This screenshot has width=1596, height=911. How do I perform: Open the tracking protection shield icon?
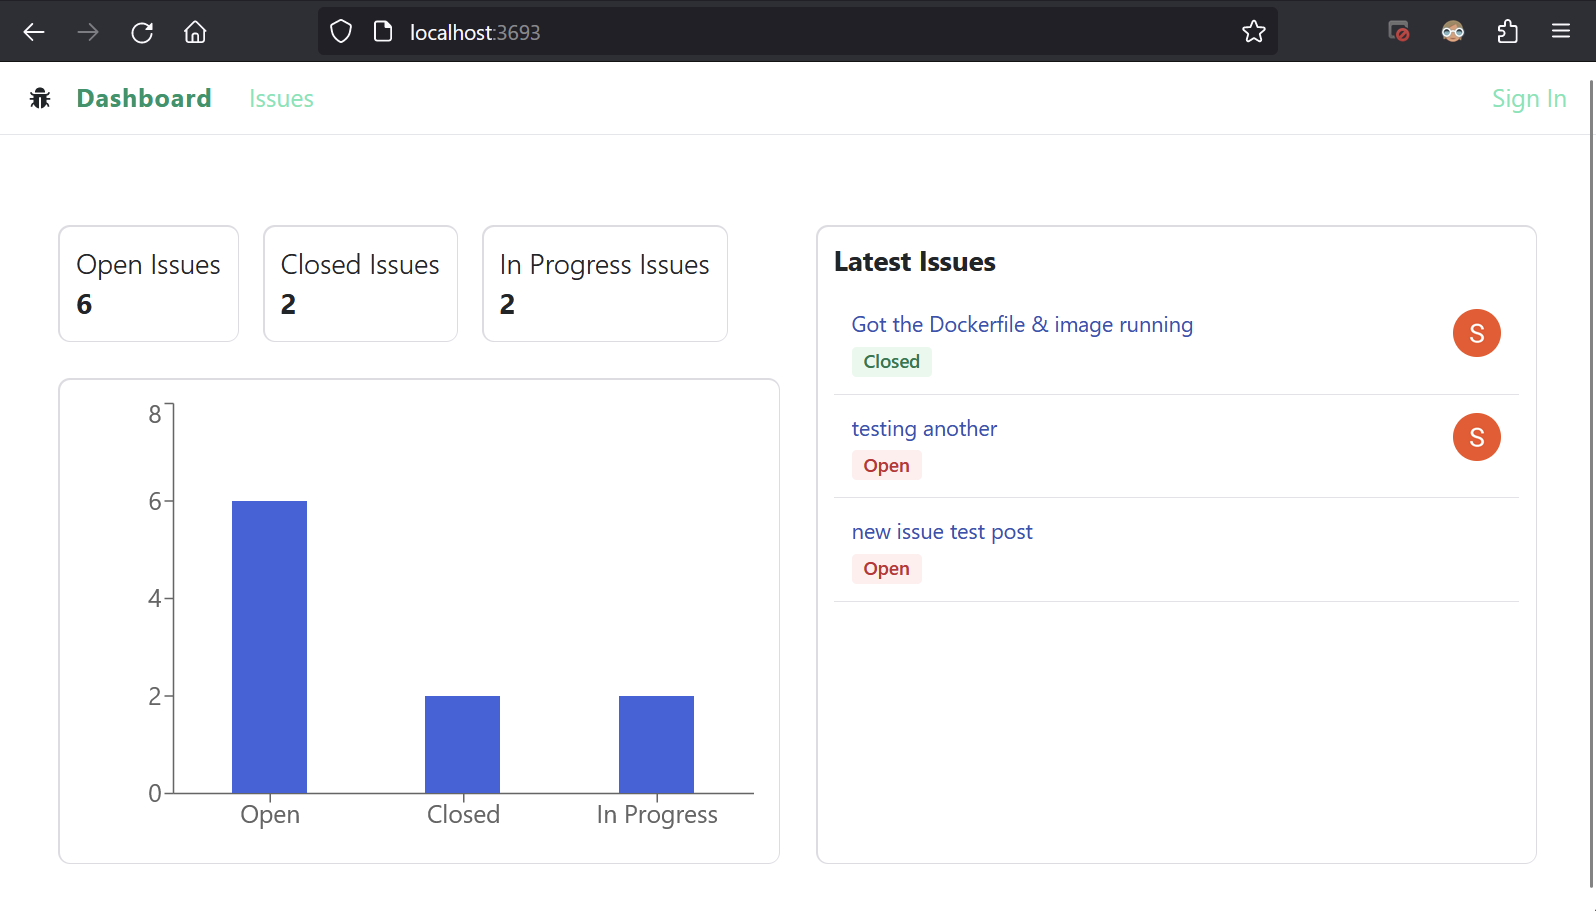[341, 32]
